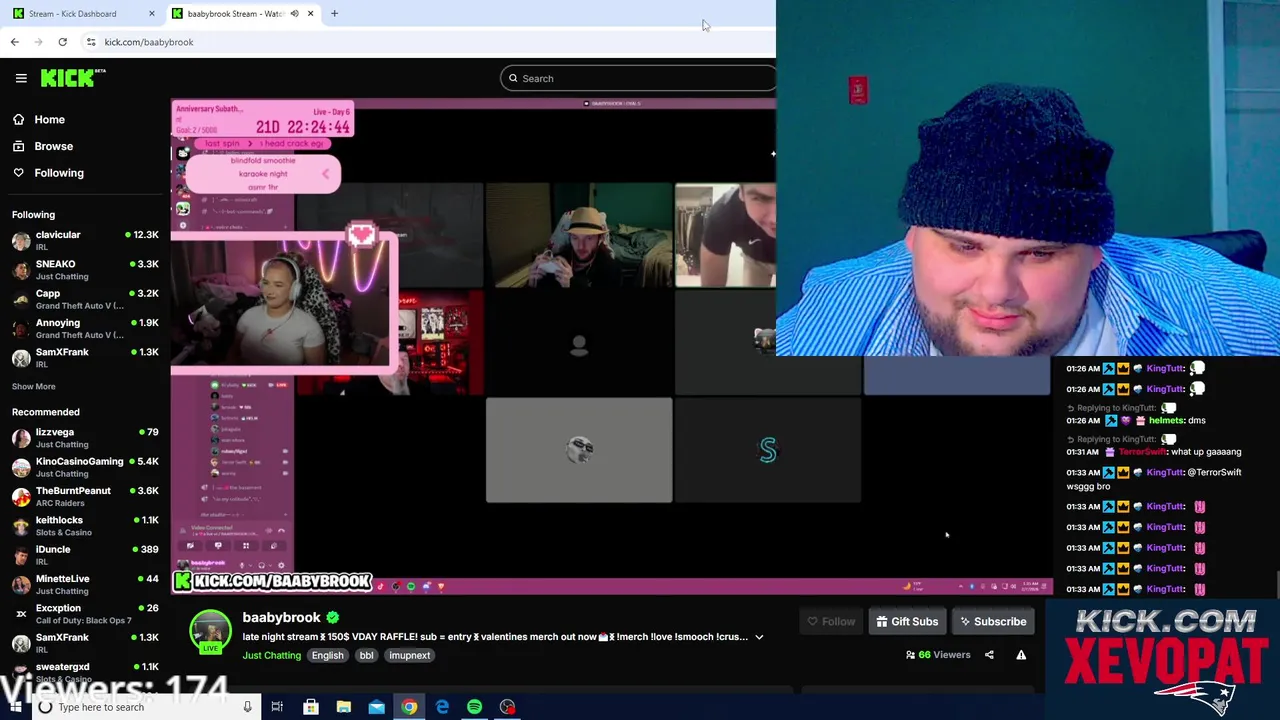
Task: Click the baabybrook channel name
Action: 281,617
